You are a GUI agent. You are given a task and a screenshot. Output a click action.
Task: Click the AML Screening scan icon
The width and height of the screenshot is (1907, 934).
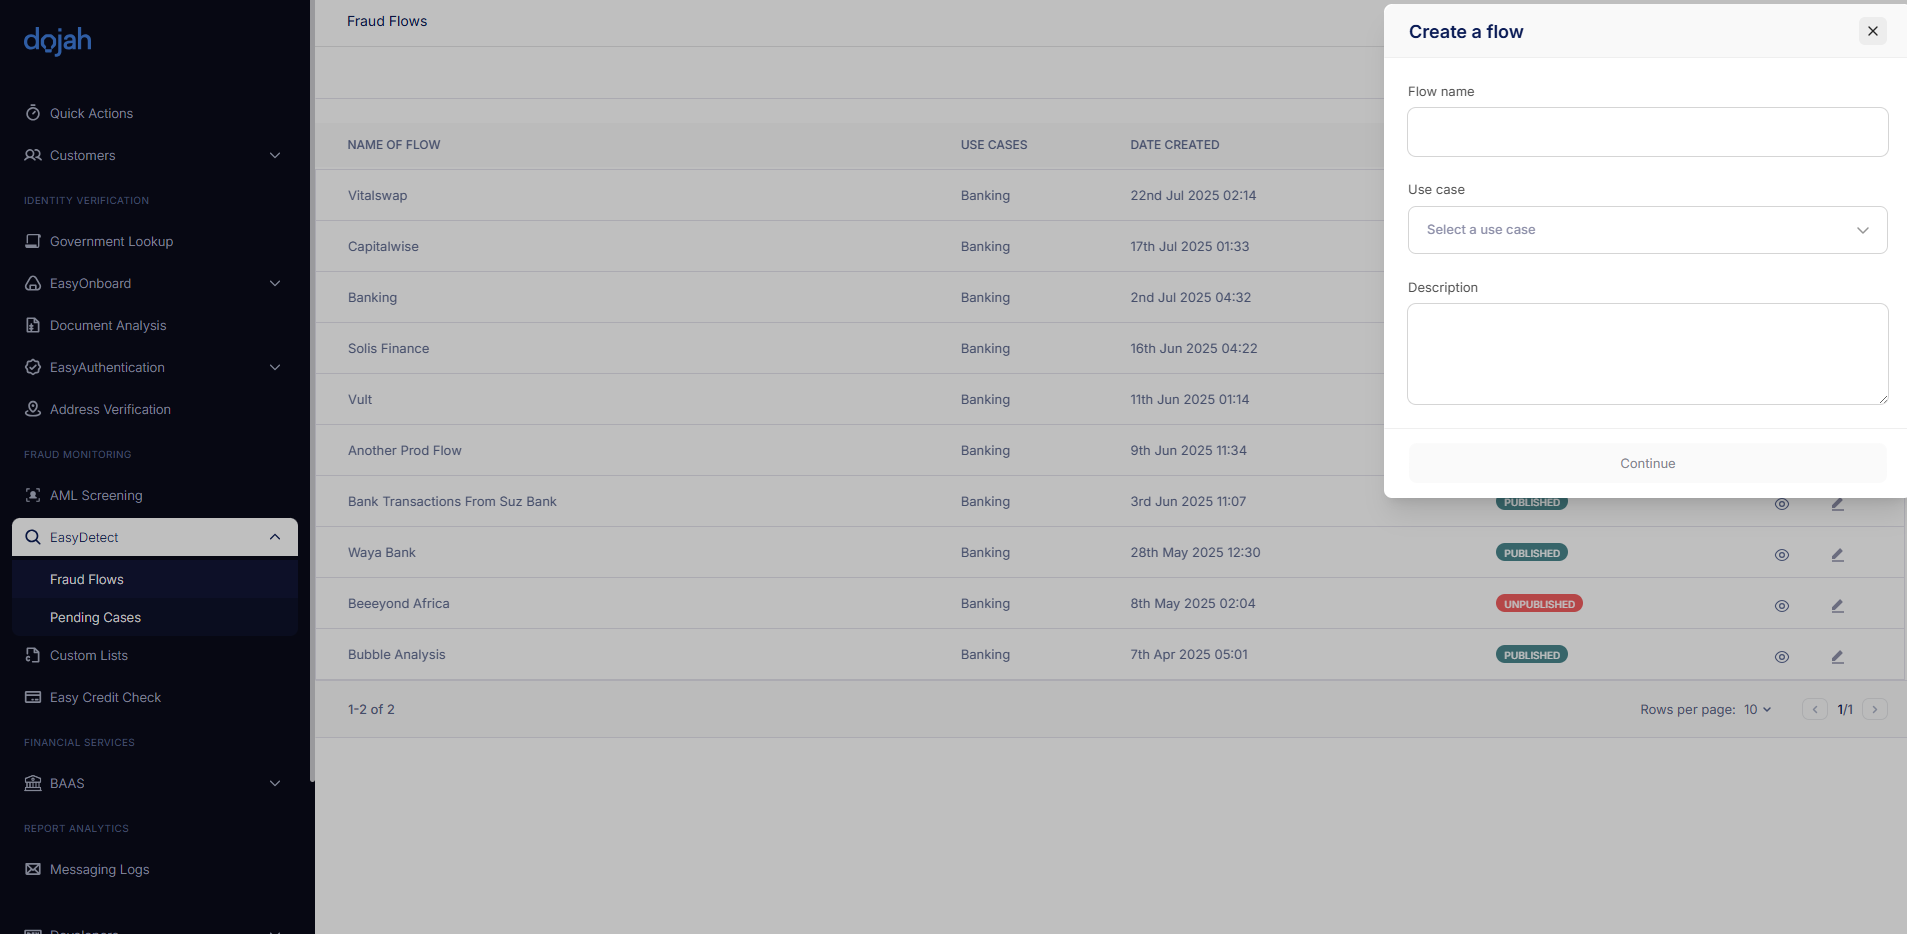(33, 495)
